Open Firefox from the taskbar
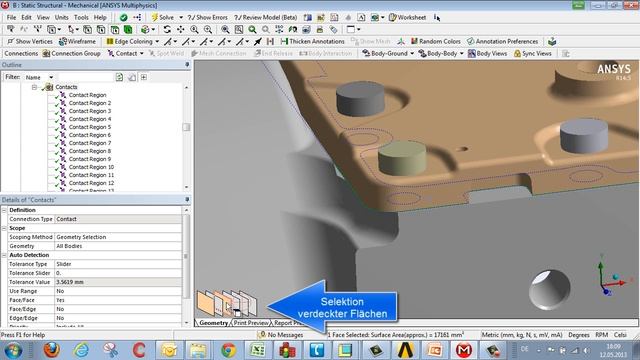The image size is (640, 360). point(52,350)
